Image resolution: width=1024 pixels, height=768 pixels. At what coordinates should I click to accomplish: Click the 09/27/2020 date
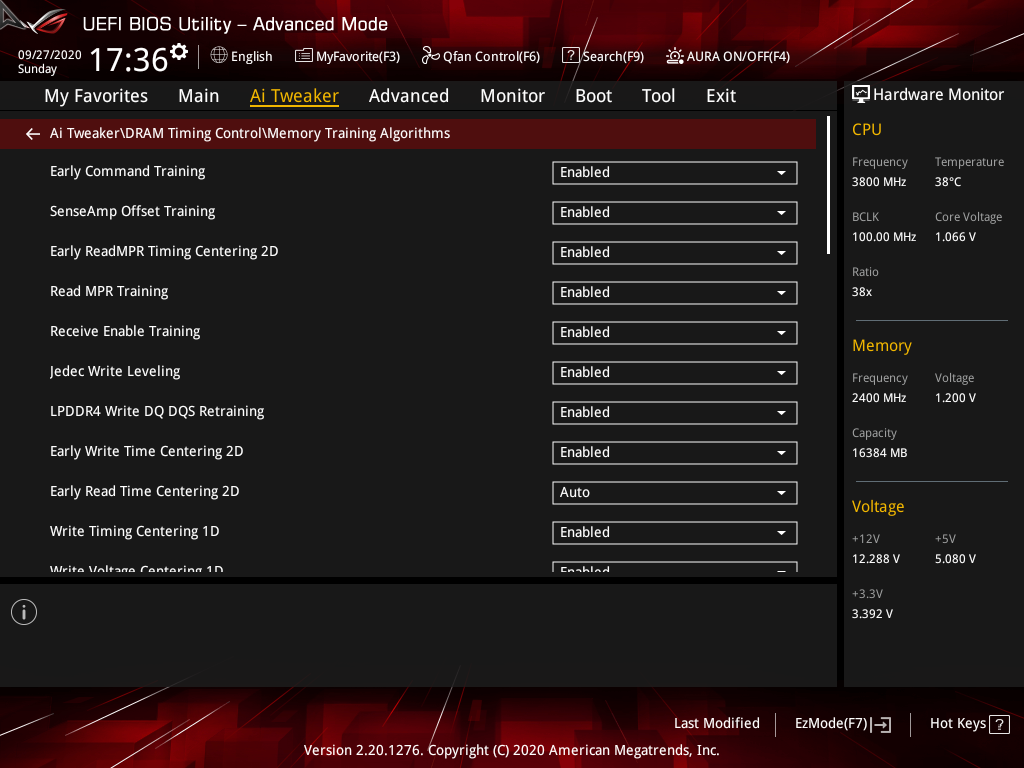pos(50,55)
